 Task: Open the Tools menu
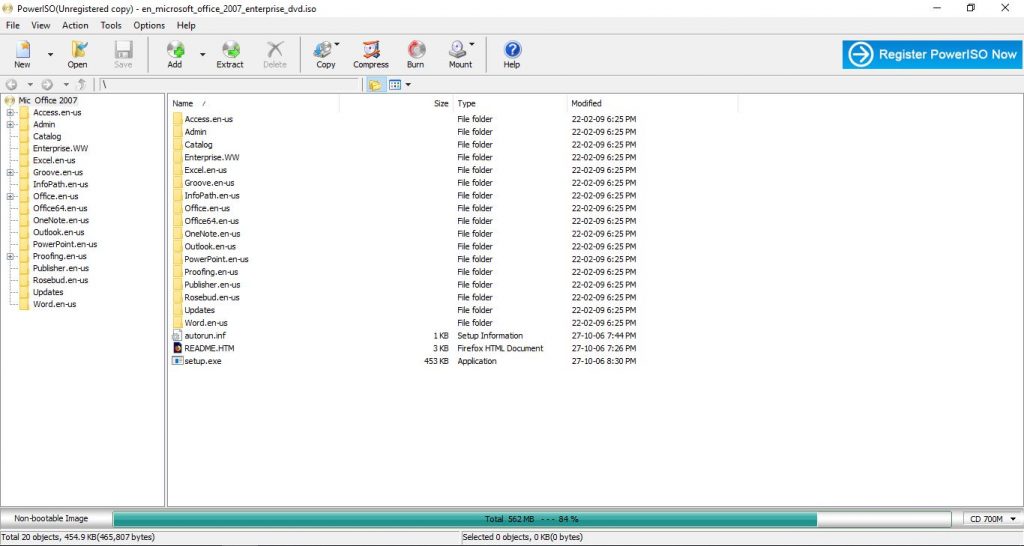pyautogui.click(x=111, y=25)
